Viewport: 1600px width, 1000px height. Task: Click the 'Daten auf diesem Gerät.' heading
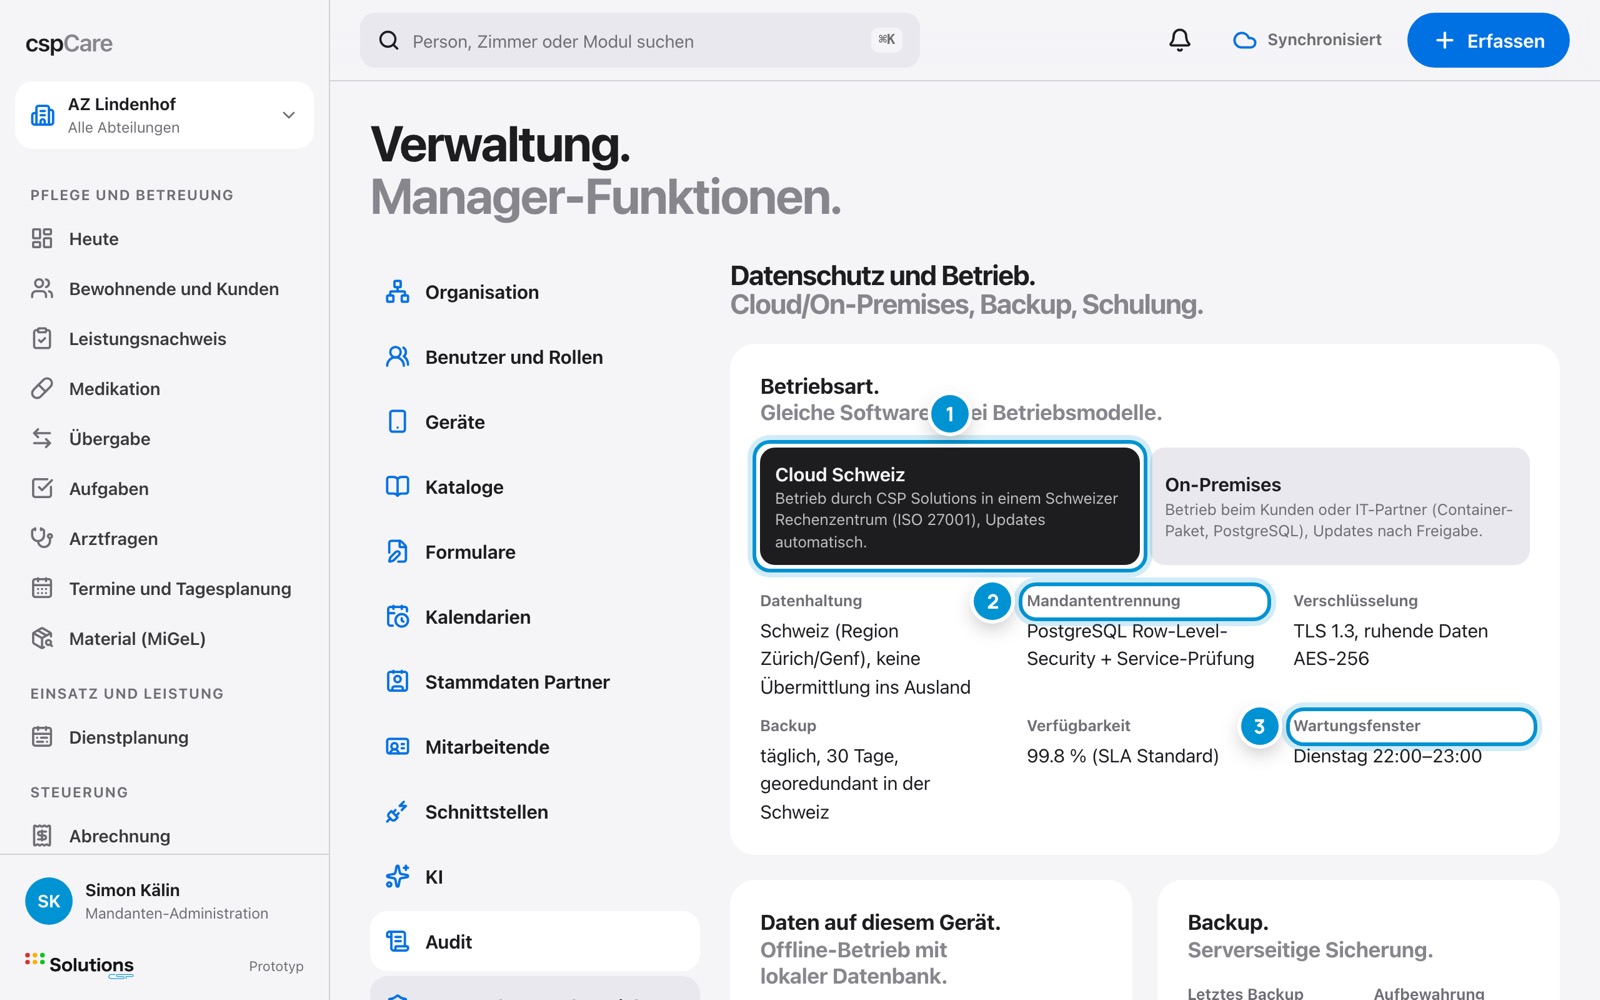coord(880,922)
